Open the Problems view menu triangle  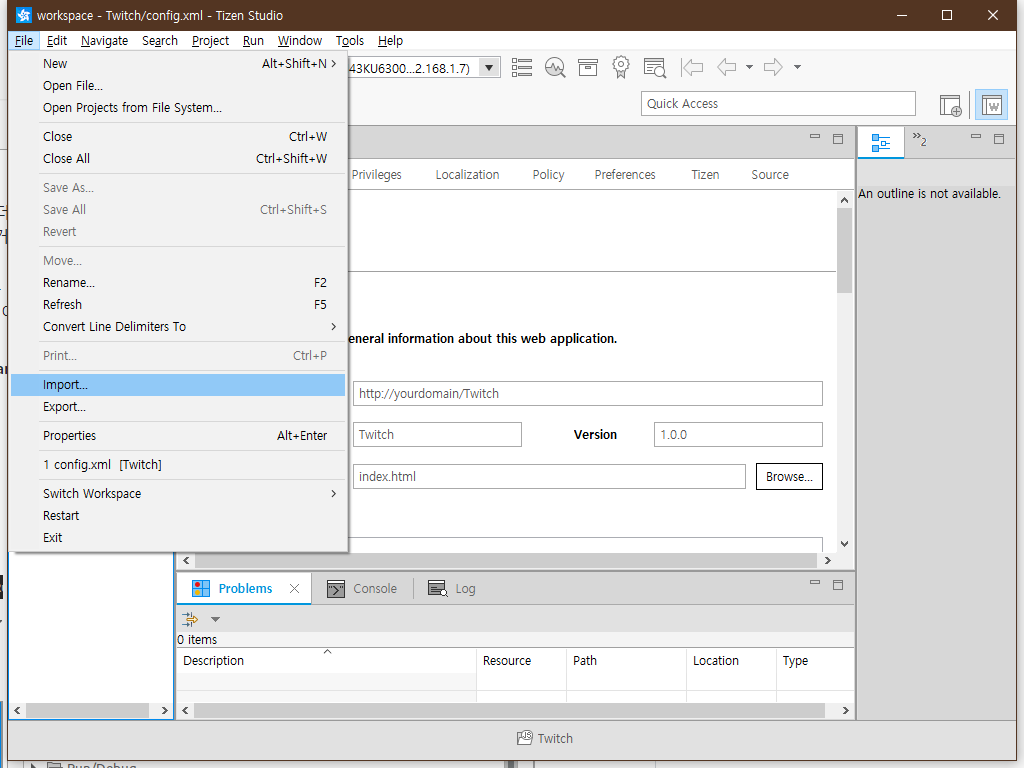(215, 619)
